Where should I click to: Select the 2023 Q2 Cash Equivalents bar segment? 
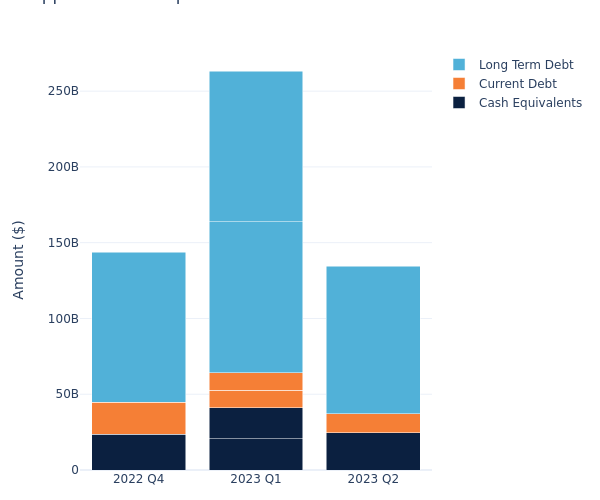pyautogui.click(x=373, y=451)
